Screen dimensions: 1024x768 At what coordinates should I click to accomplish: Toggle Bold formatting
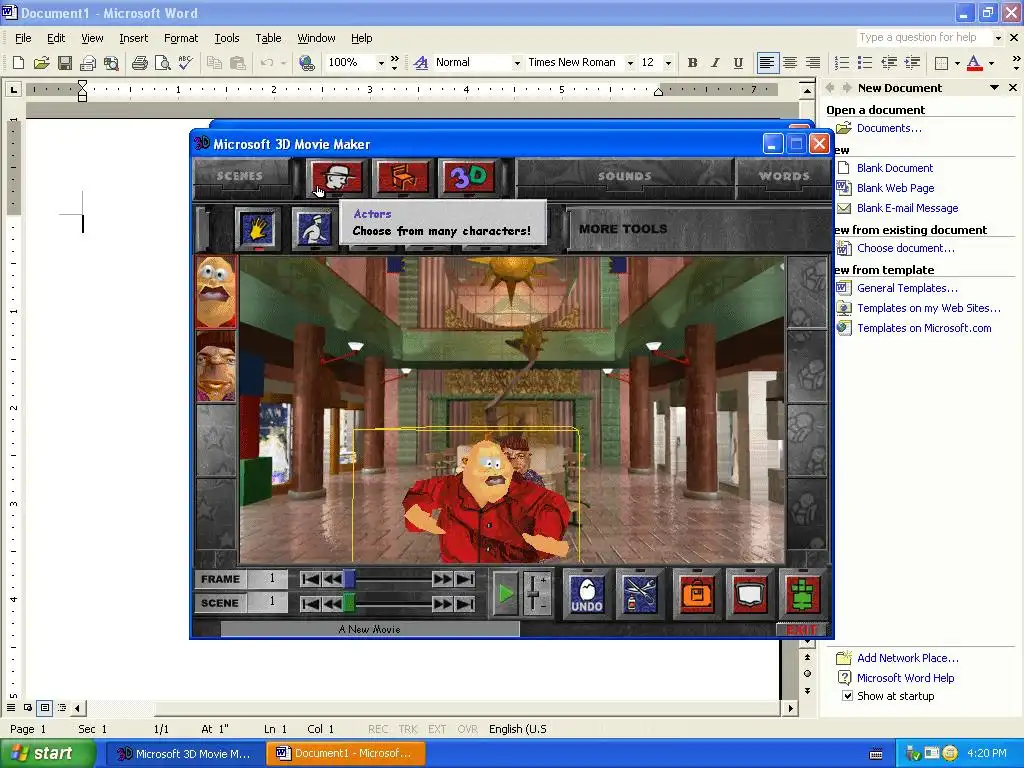(692, 63)
